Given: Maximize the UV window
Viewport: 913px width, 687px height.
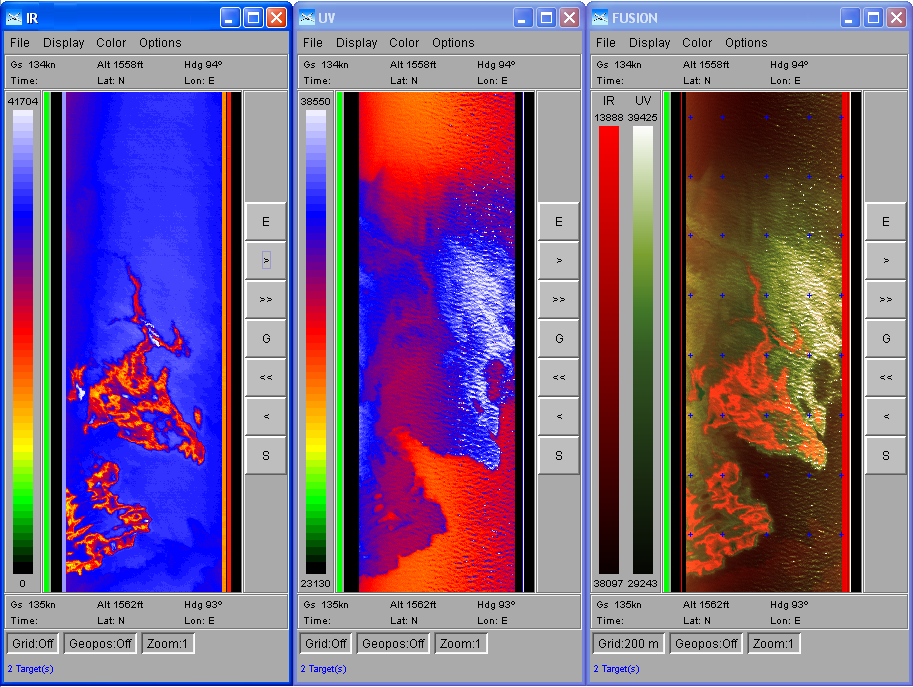Looking at the screenshot, I should [546, 18].
